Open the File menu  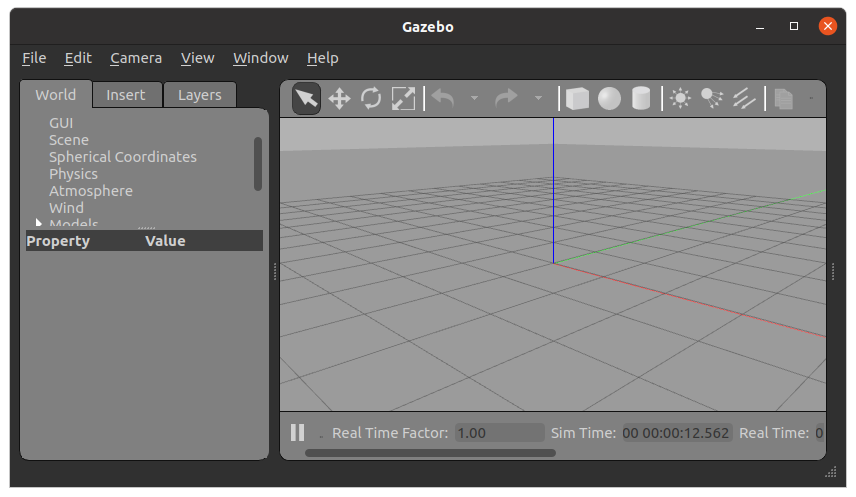[x=34, y=58]
